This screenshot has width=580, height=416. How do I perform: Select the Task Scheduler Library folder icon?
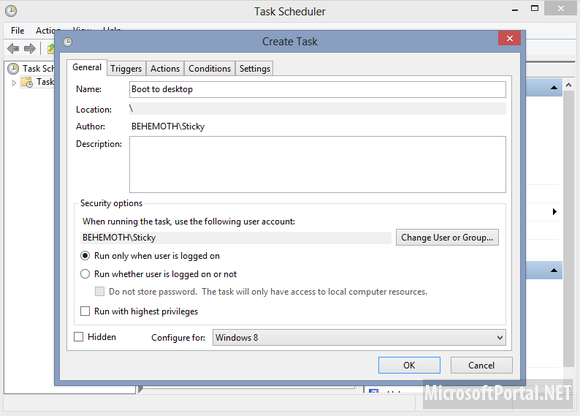[27, 82]
